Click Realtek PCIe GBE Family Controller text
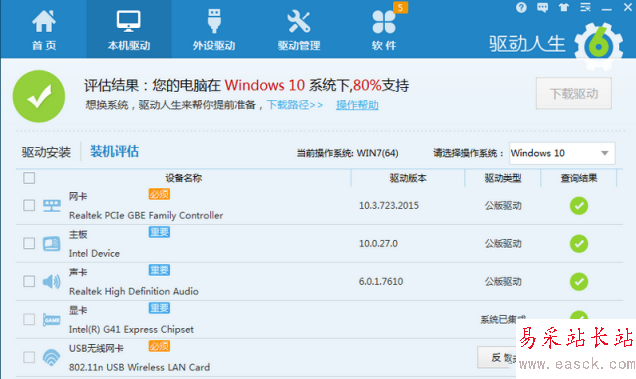The width and height of the screenshot is (636, 379). coord(146,215)
